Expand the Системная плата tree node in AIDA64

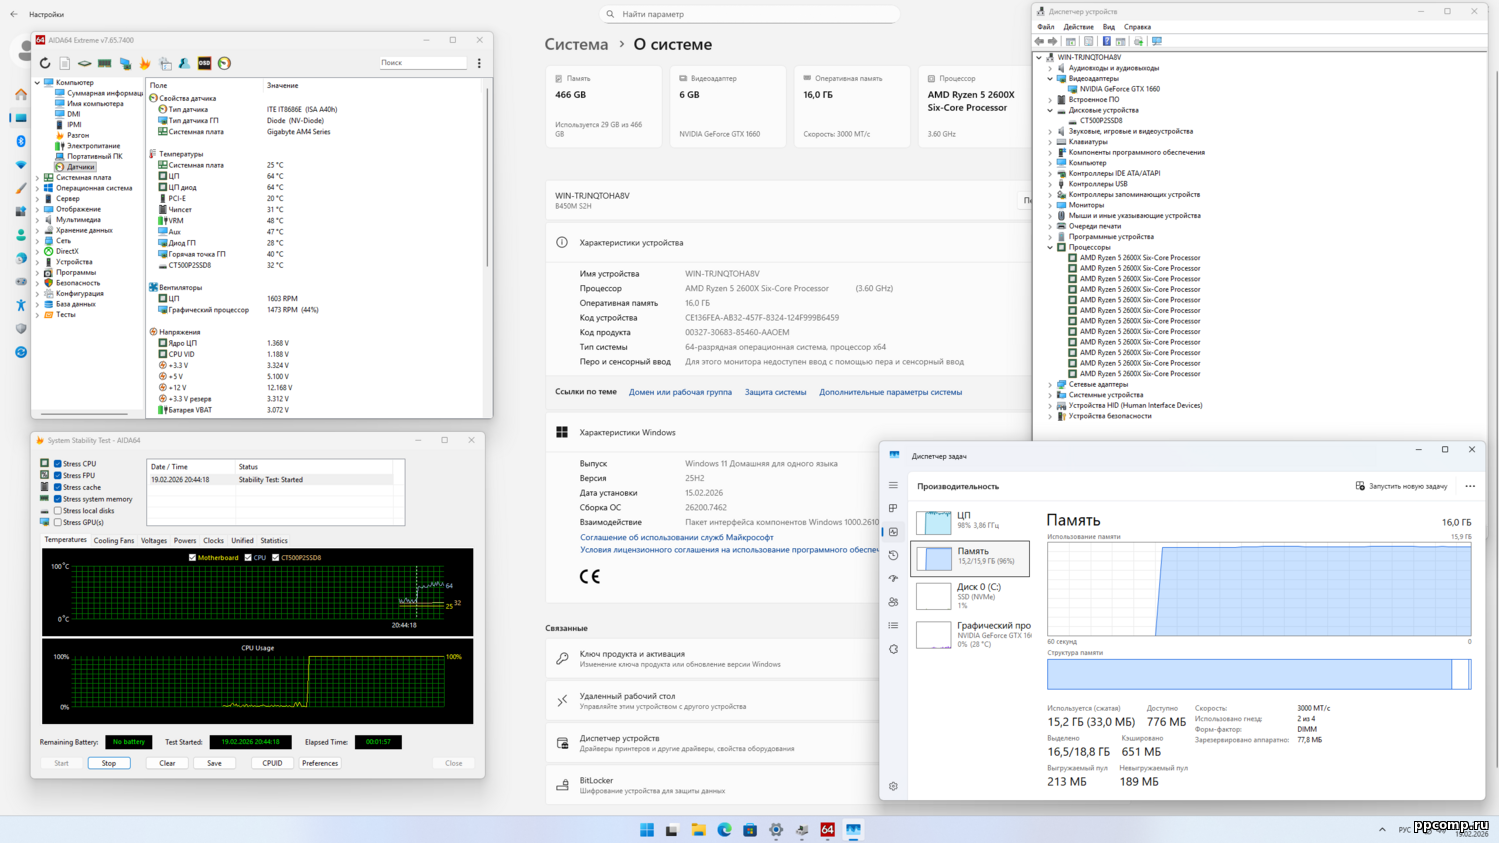(38, 178)
